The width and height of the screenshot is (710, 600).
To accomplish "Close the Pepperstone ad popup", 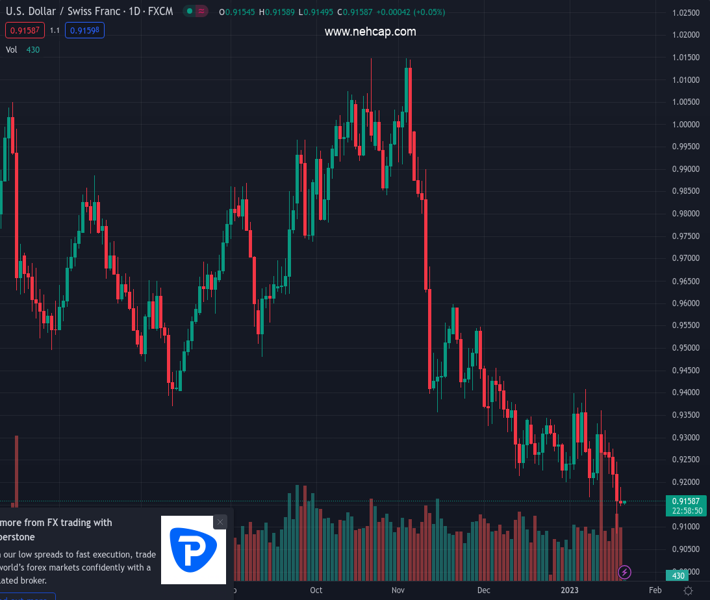I will [x=220, y=522].
